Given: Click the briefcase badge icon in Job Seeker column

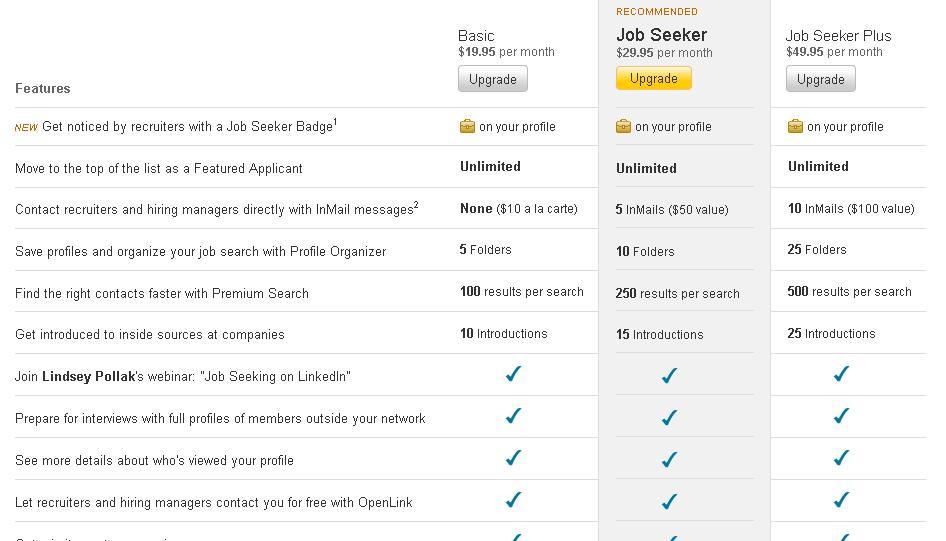Looking at the screenshot, I should point(623,126).
